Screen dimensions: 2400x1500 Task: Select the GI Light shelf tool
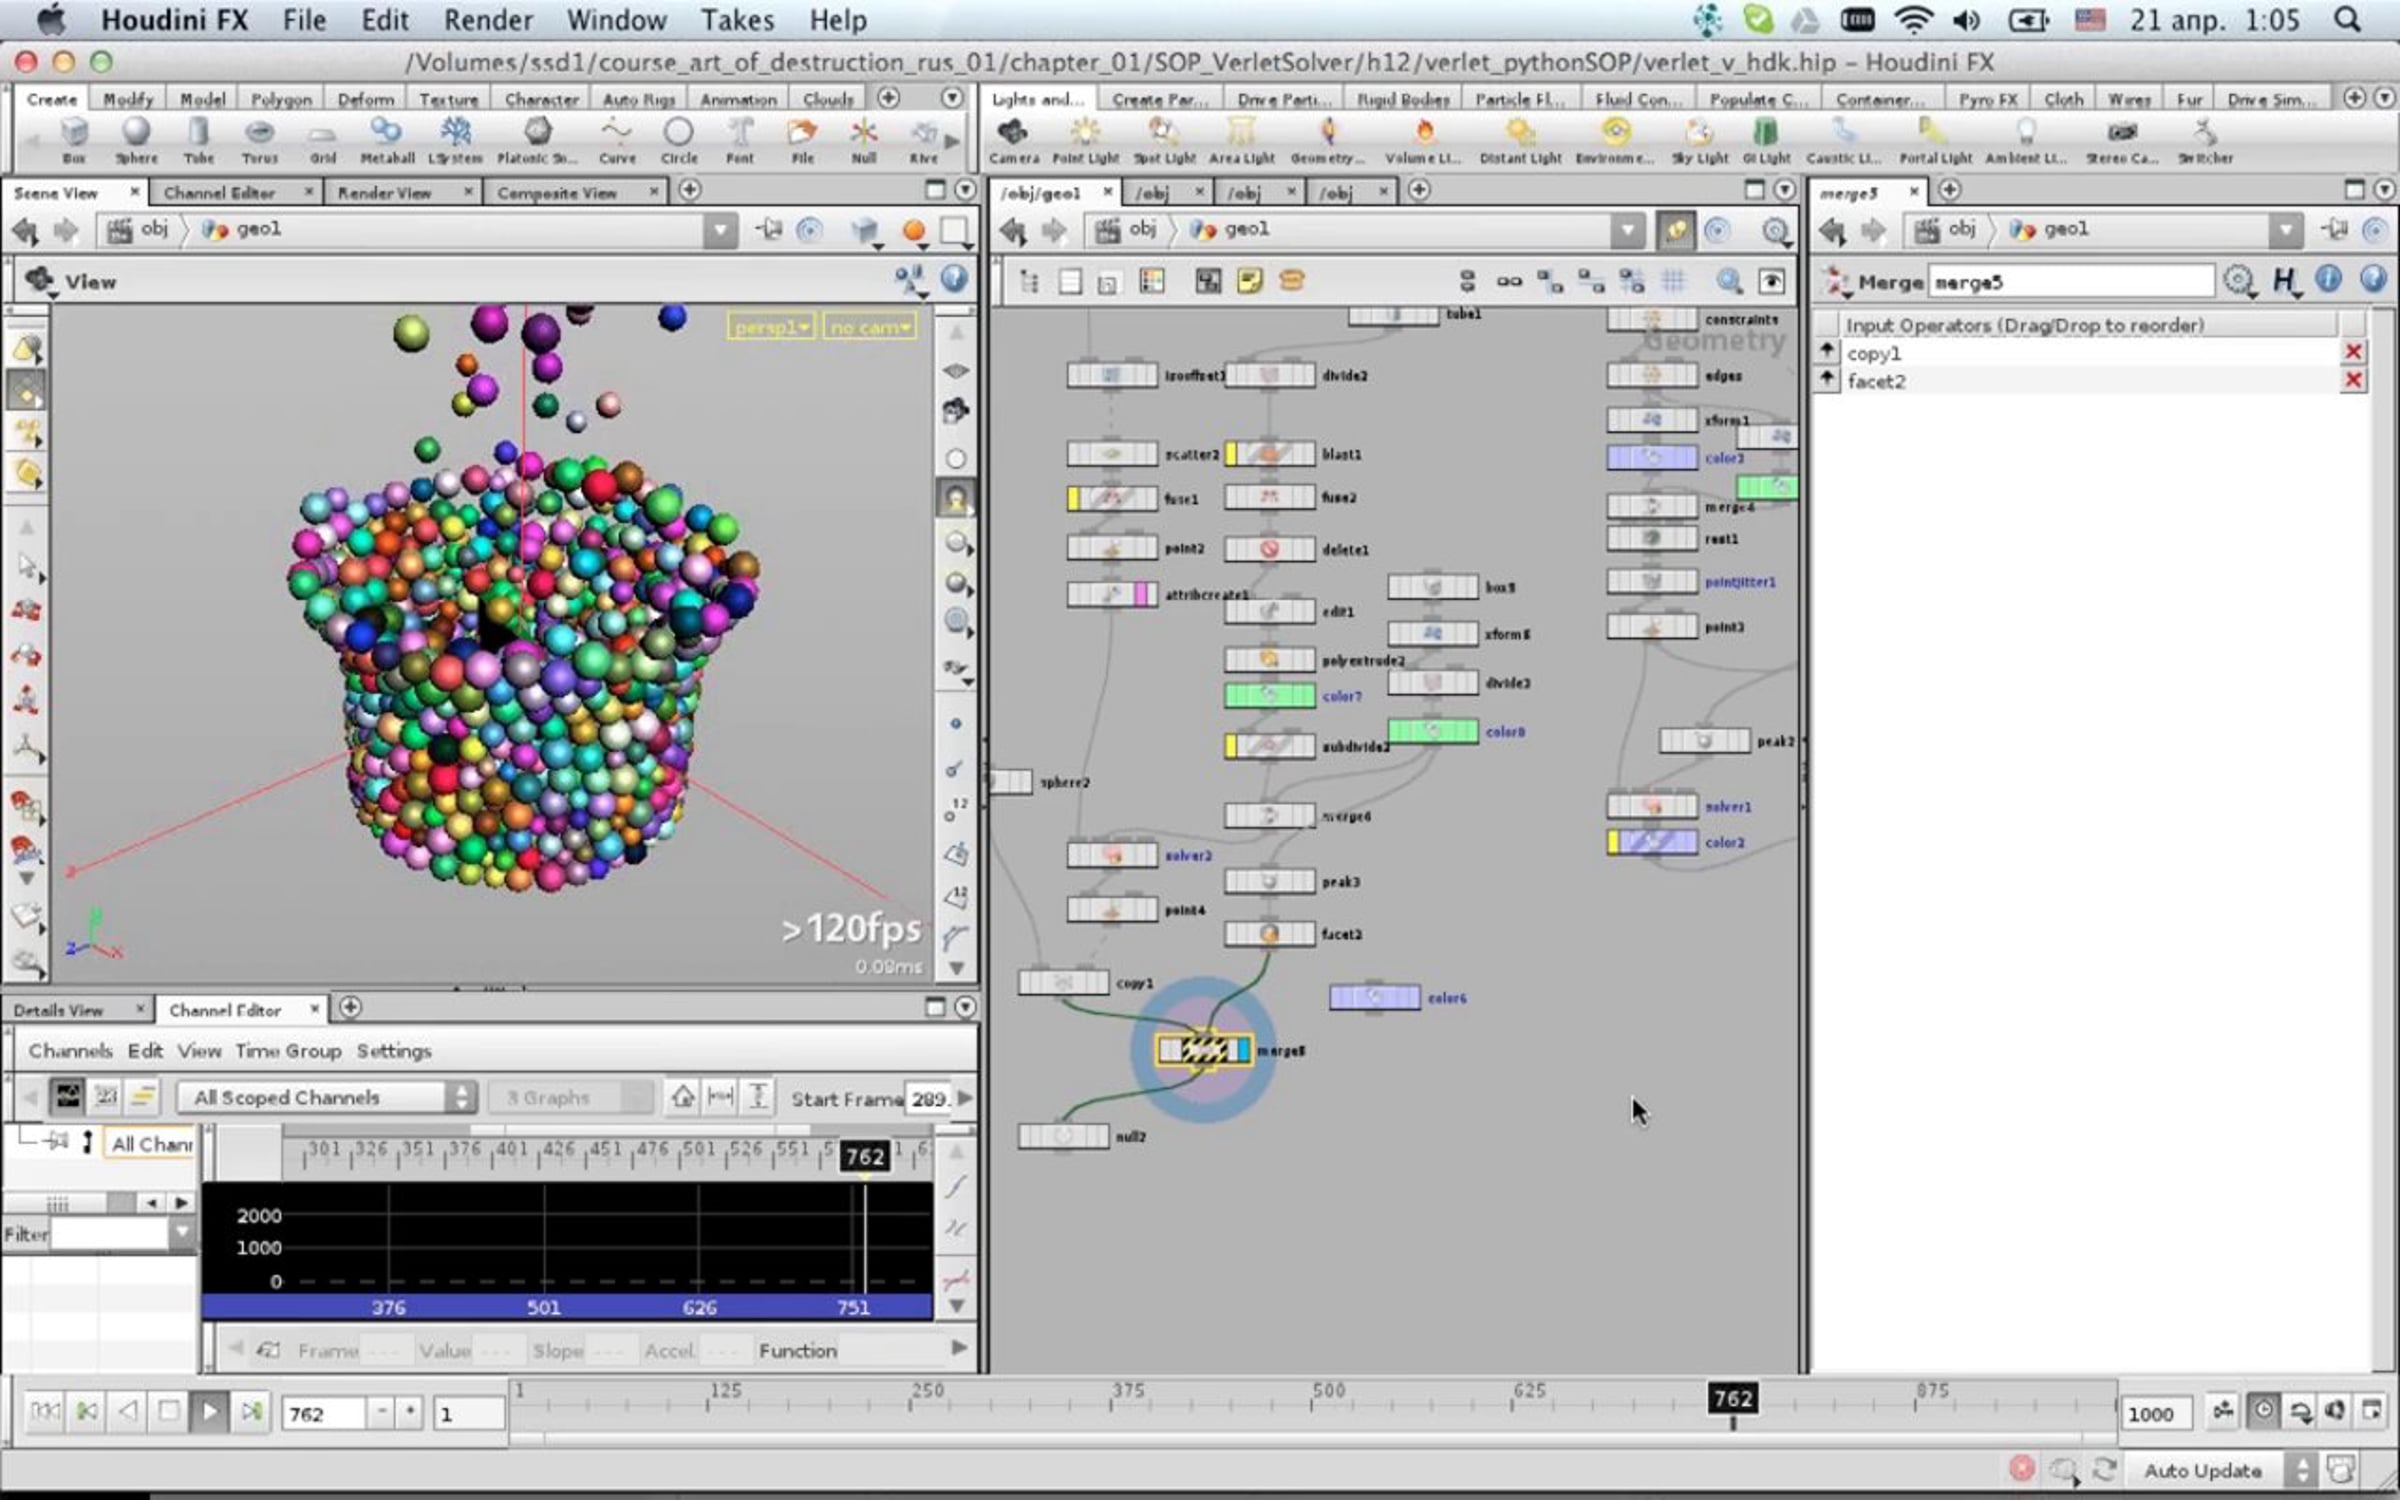point(1767,139)
